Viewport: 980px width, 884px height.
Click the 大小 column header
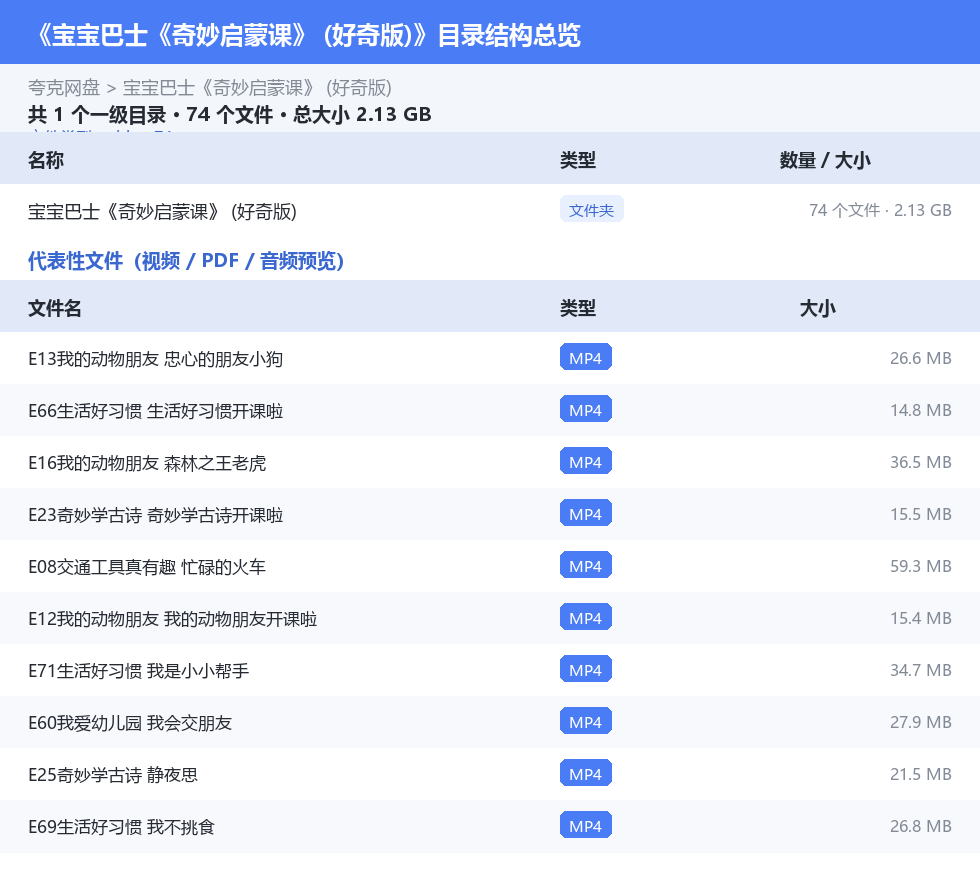tap(818, 308)
